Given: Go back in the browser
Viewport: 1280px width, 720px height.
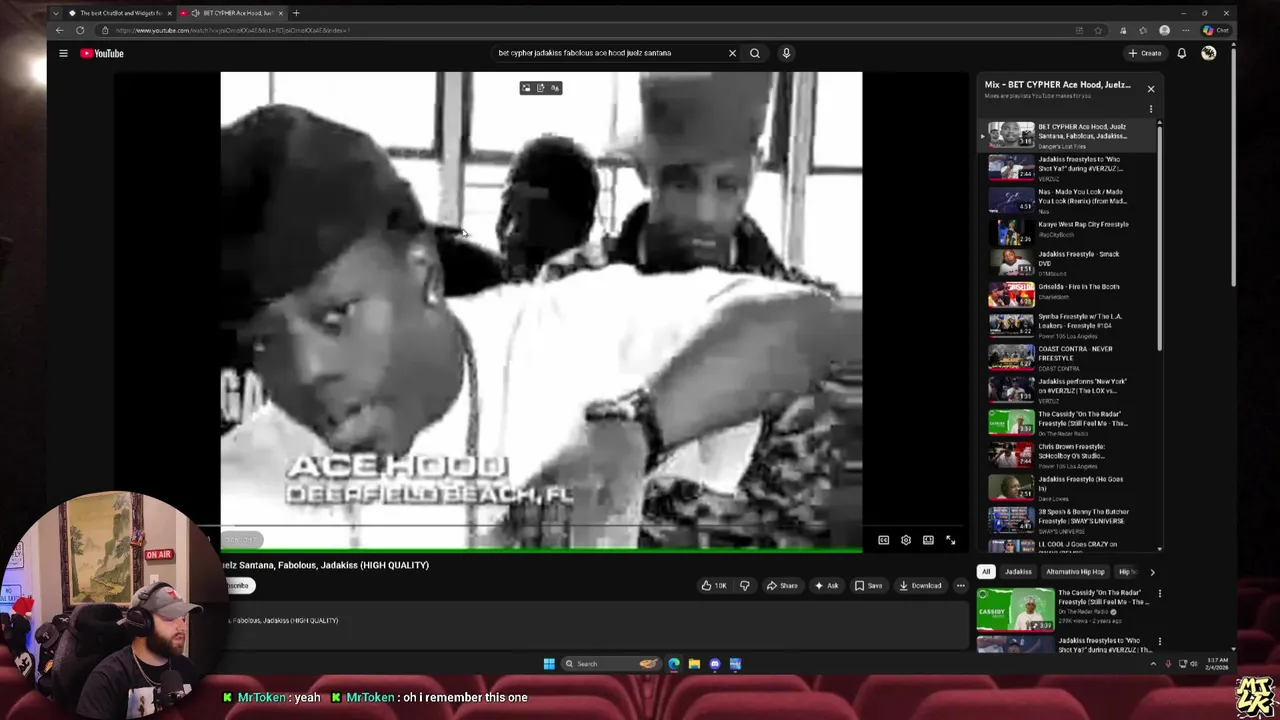Looking at the screenshot, I should tap(59, 30).
